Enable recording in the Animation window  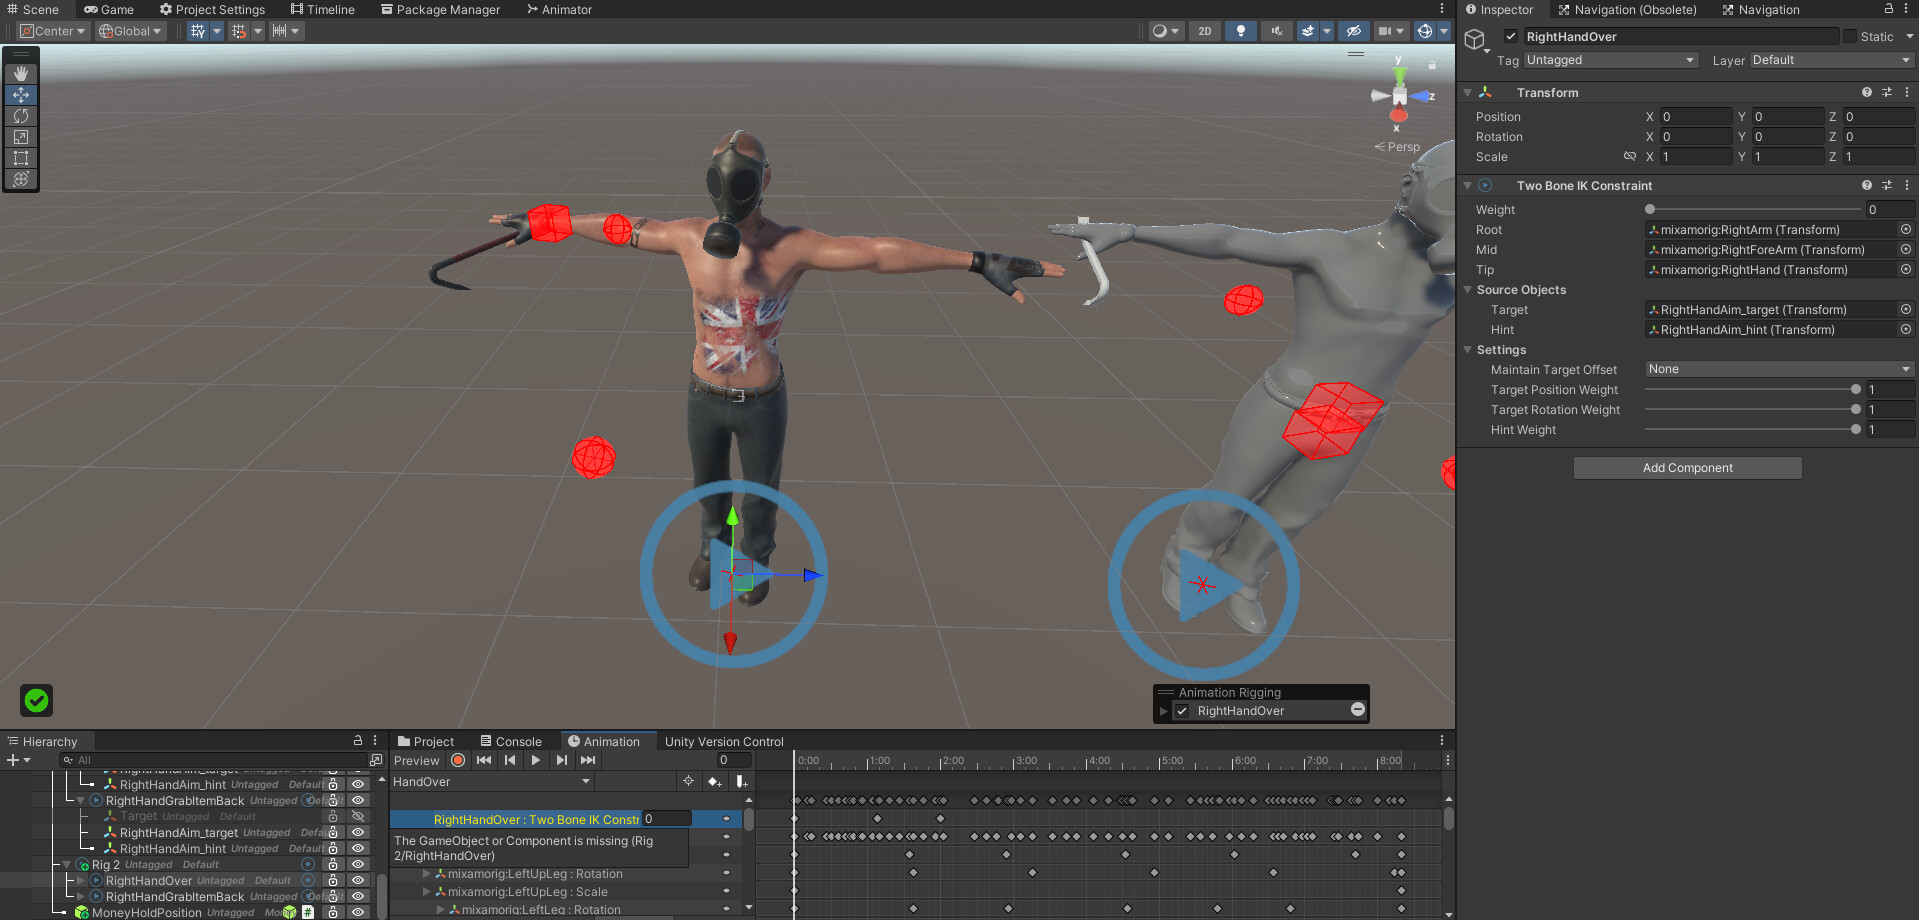pos(458,760)
